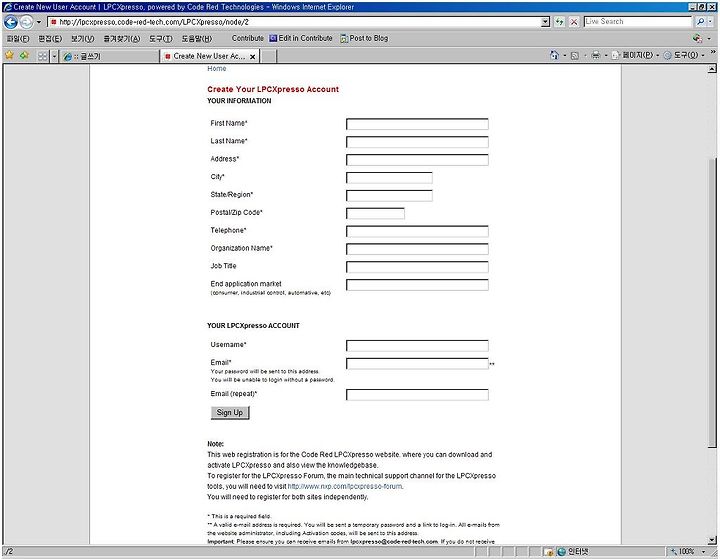The image size is (720, 559).
Task: Click into the Organization Name field
Action: coord(417,248)
